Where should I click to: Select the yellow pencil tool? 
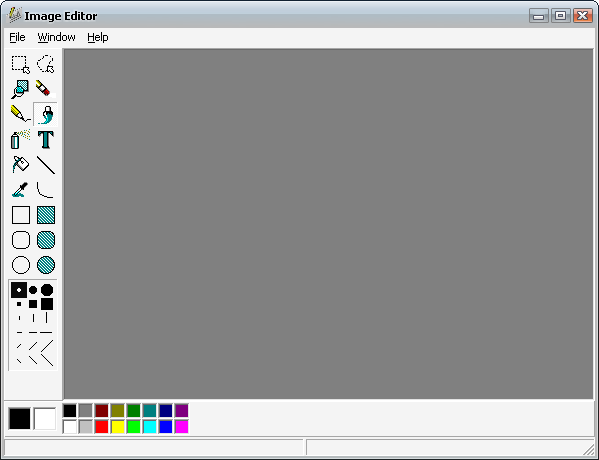(x=21, y=114)
